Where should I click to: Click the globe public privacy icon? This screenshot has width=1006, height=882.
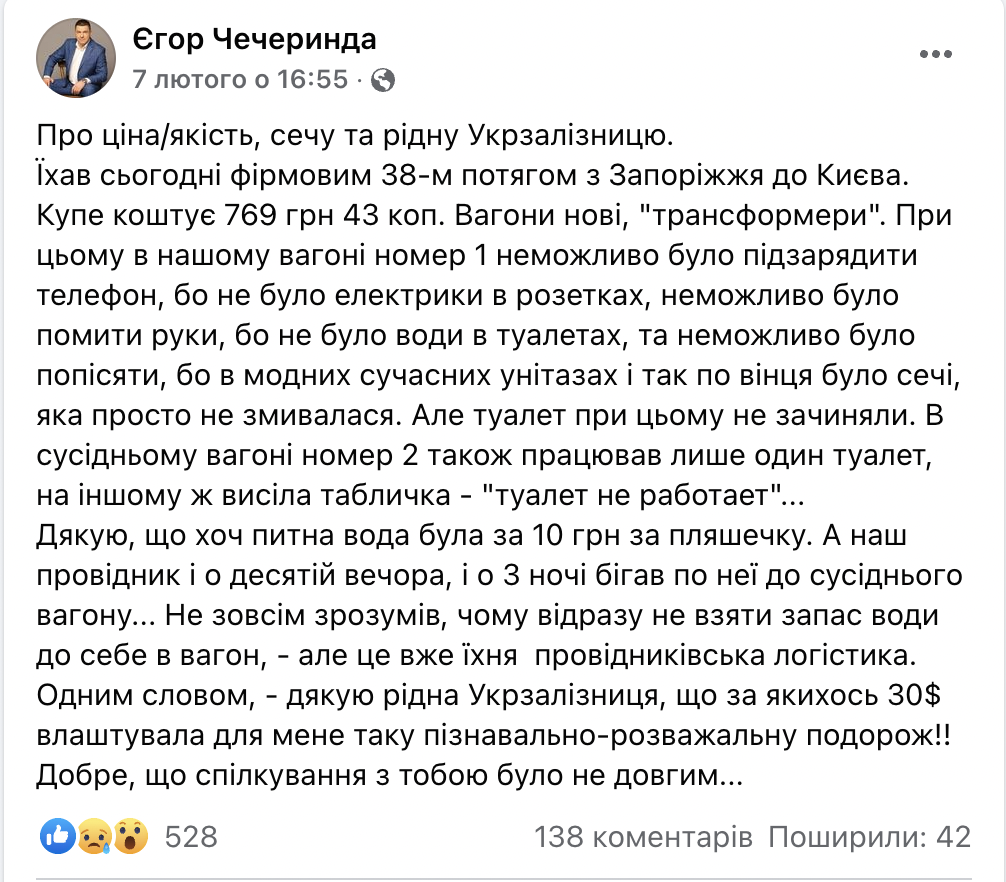click(x=383, y=79)
